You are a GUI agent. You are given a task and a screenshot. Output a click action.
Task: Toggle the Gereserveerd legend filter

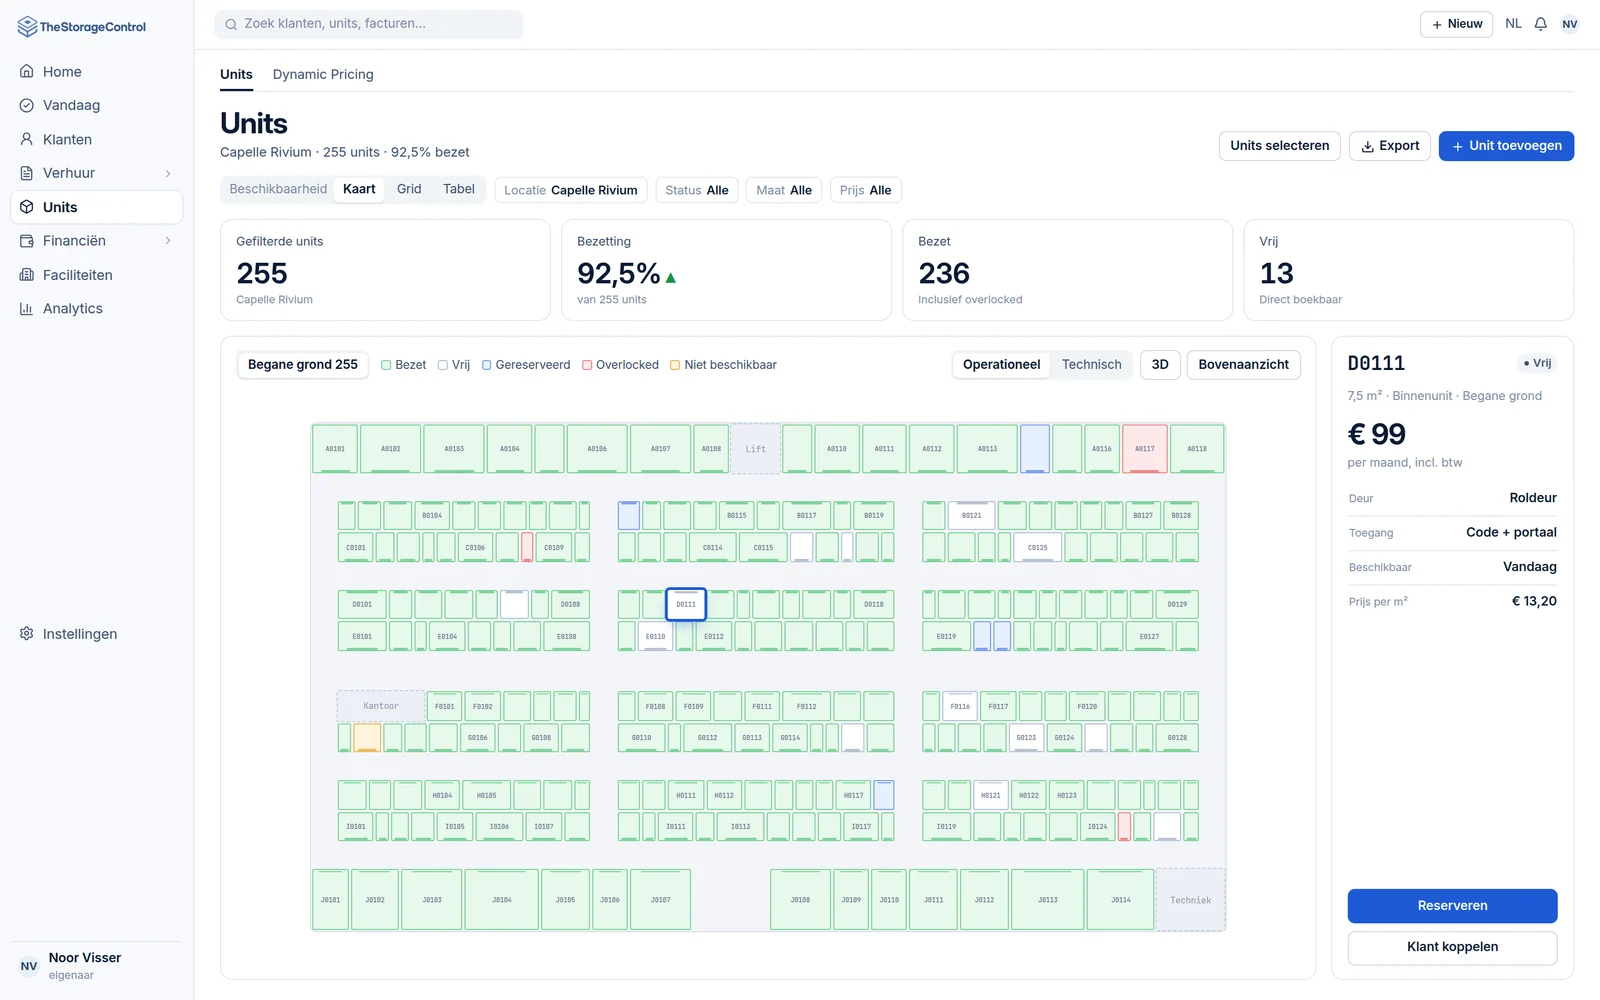click(x=526, y=365)
